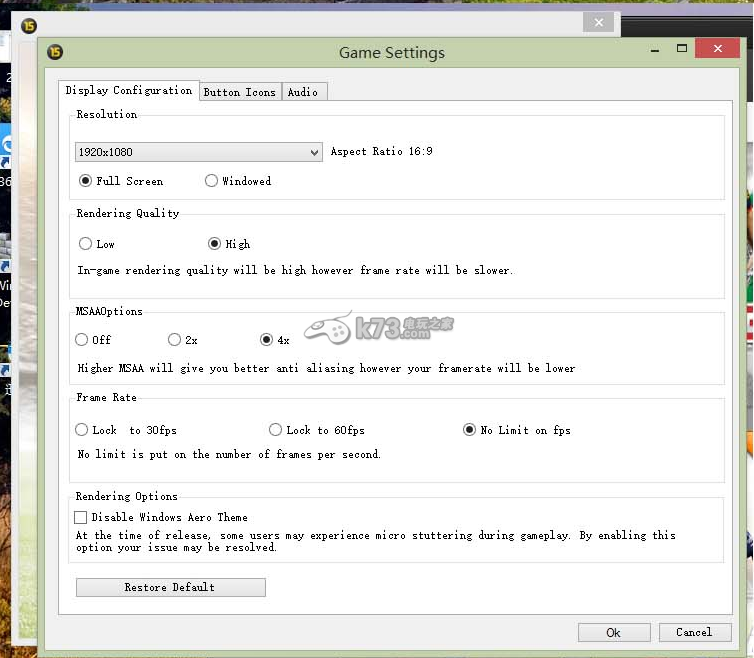The width and height of the screenshot is (754, 658).
Task: Close the background window behind Game Settings
Action: coord(598,22)
